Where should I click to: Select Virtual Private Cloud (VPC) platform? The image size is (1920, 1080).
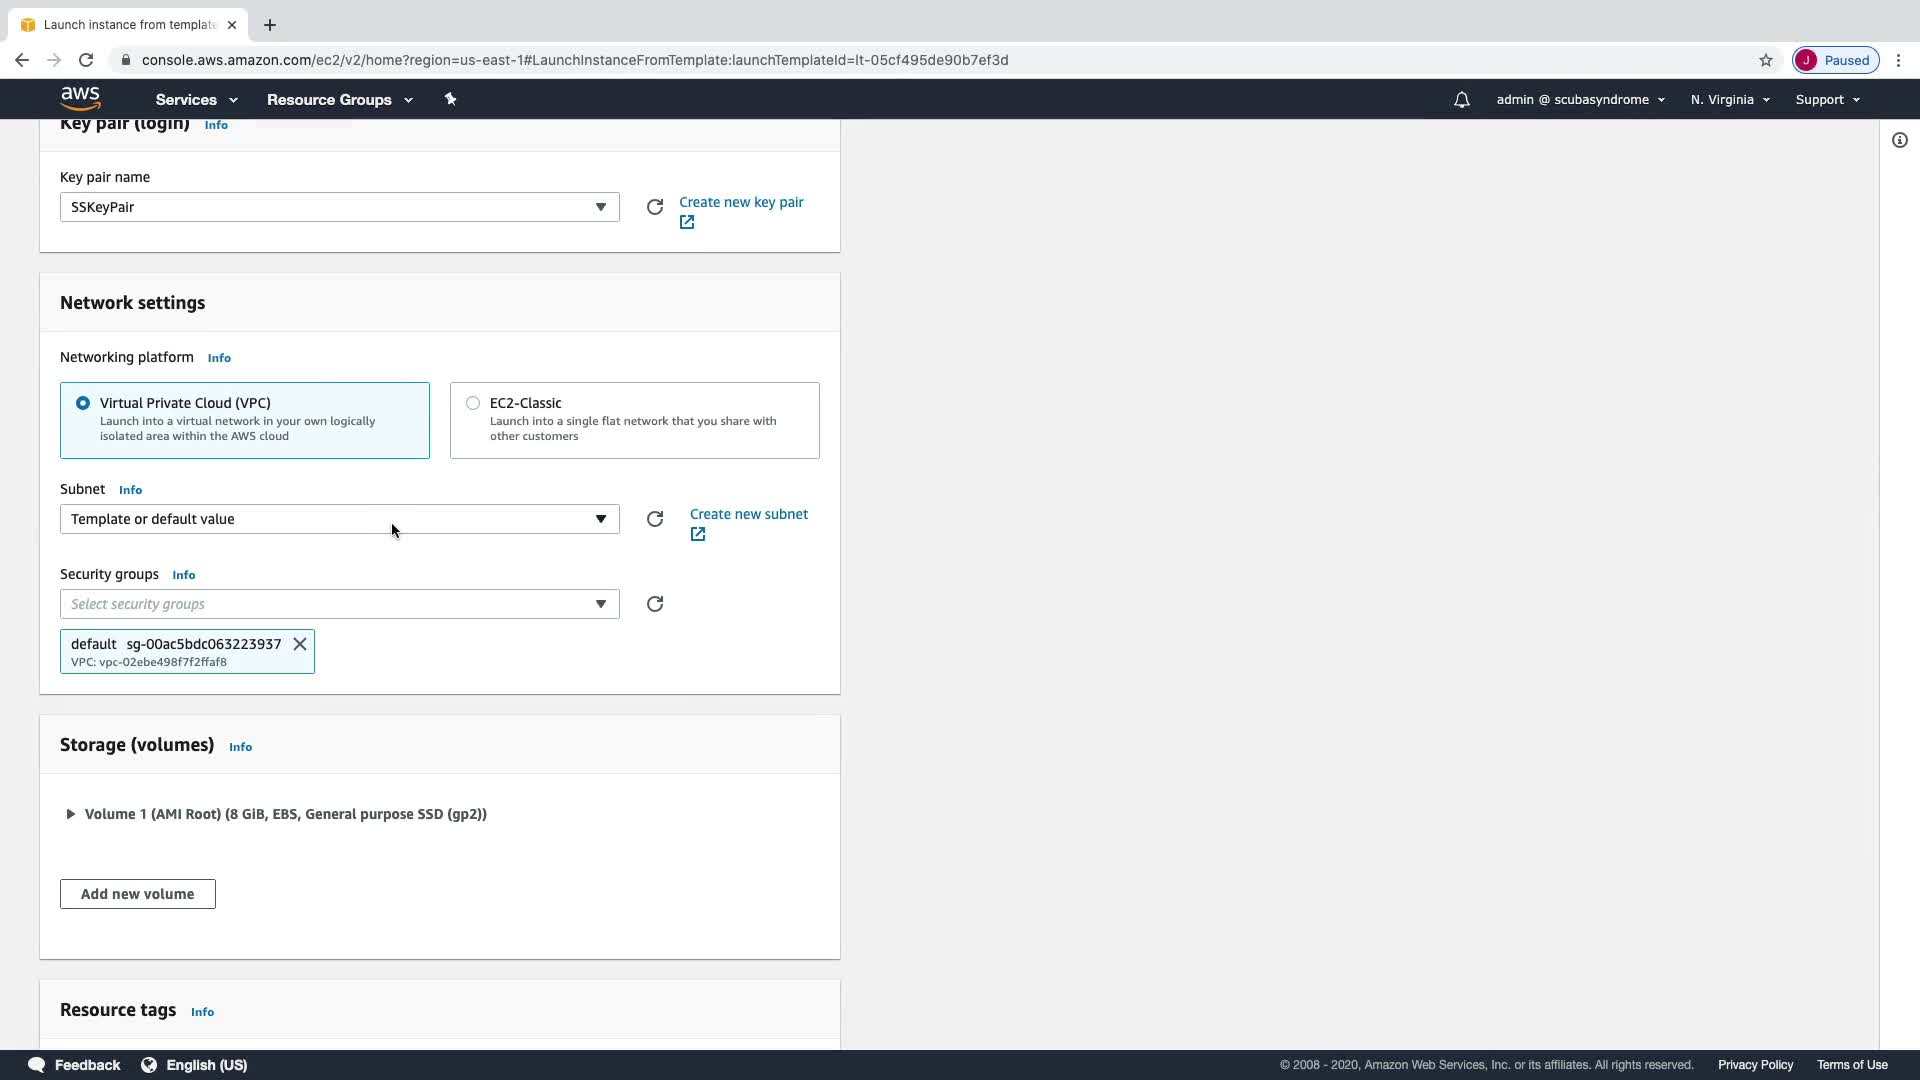(83, 403)
